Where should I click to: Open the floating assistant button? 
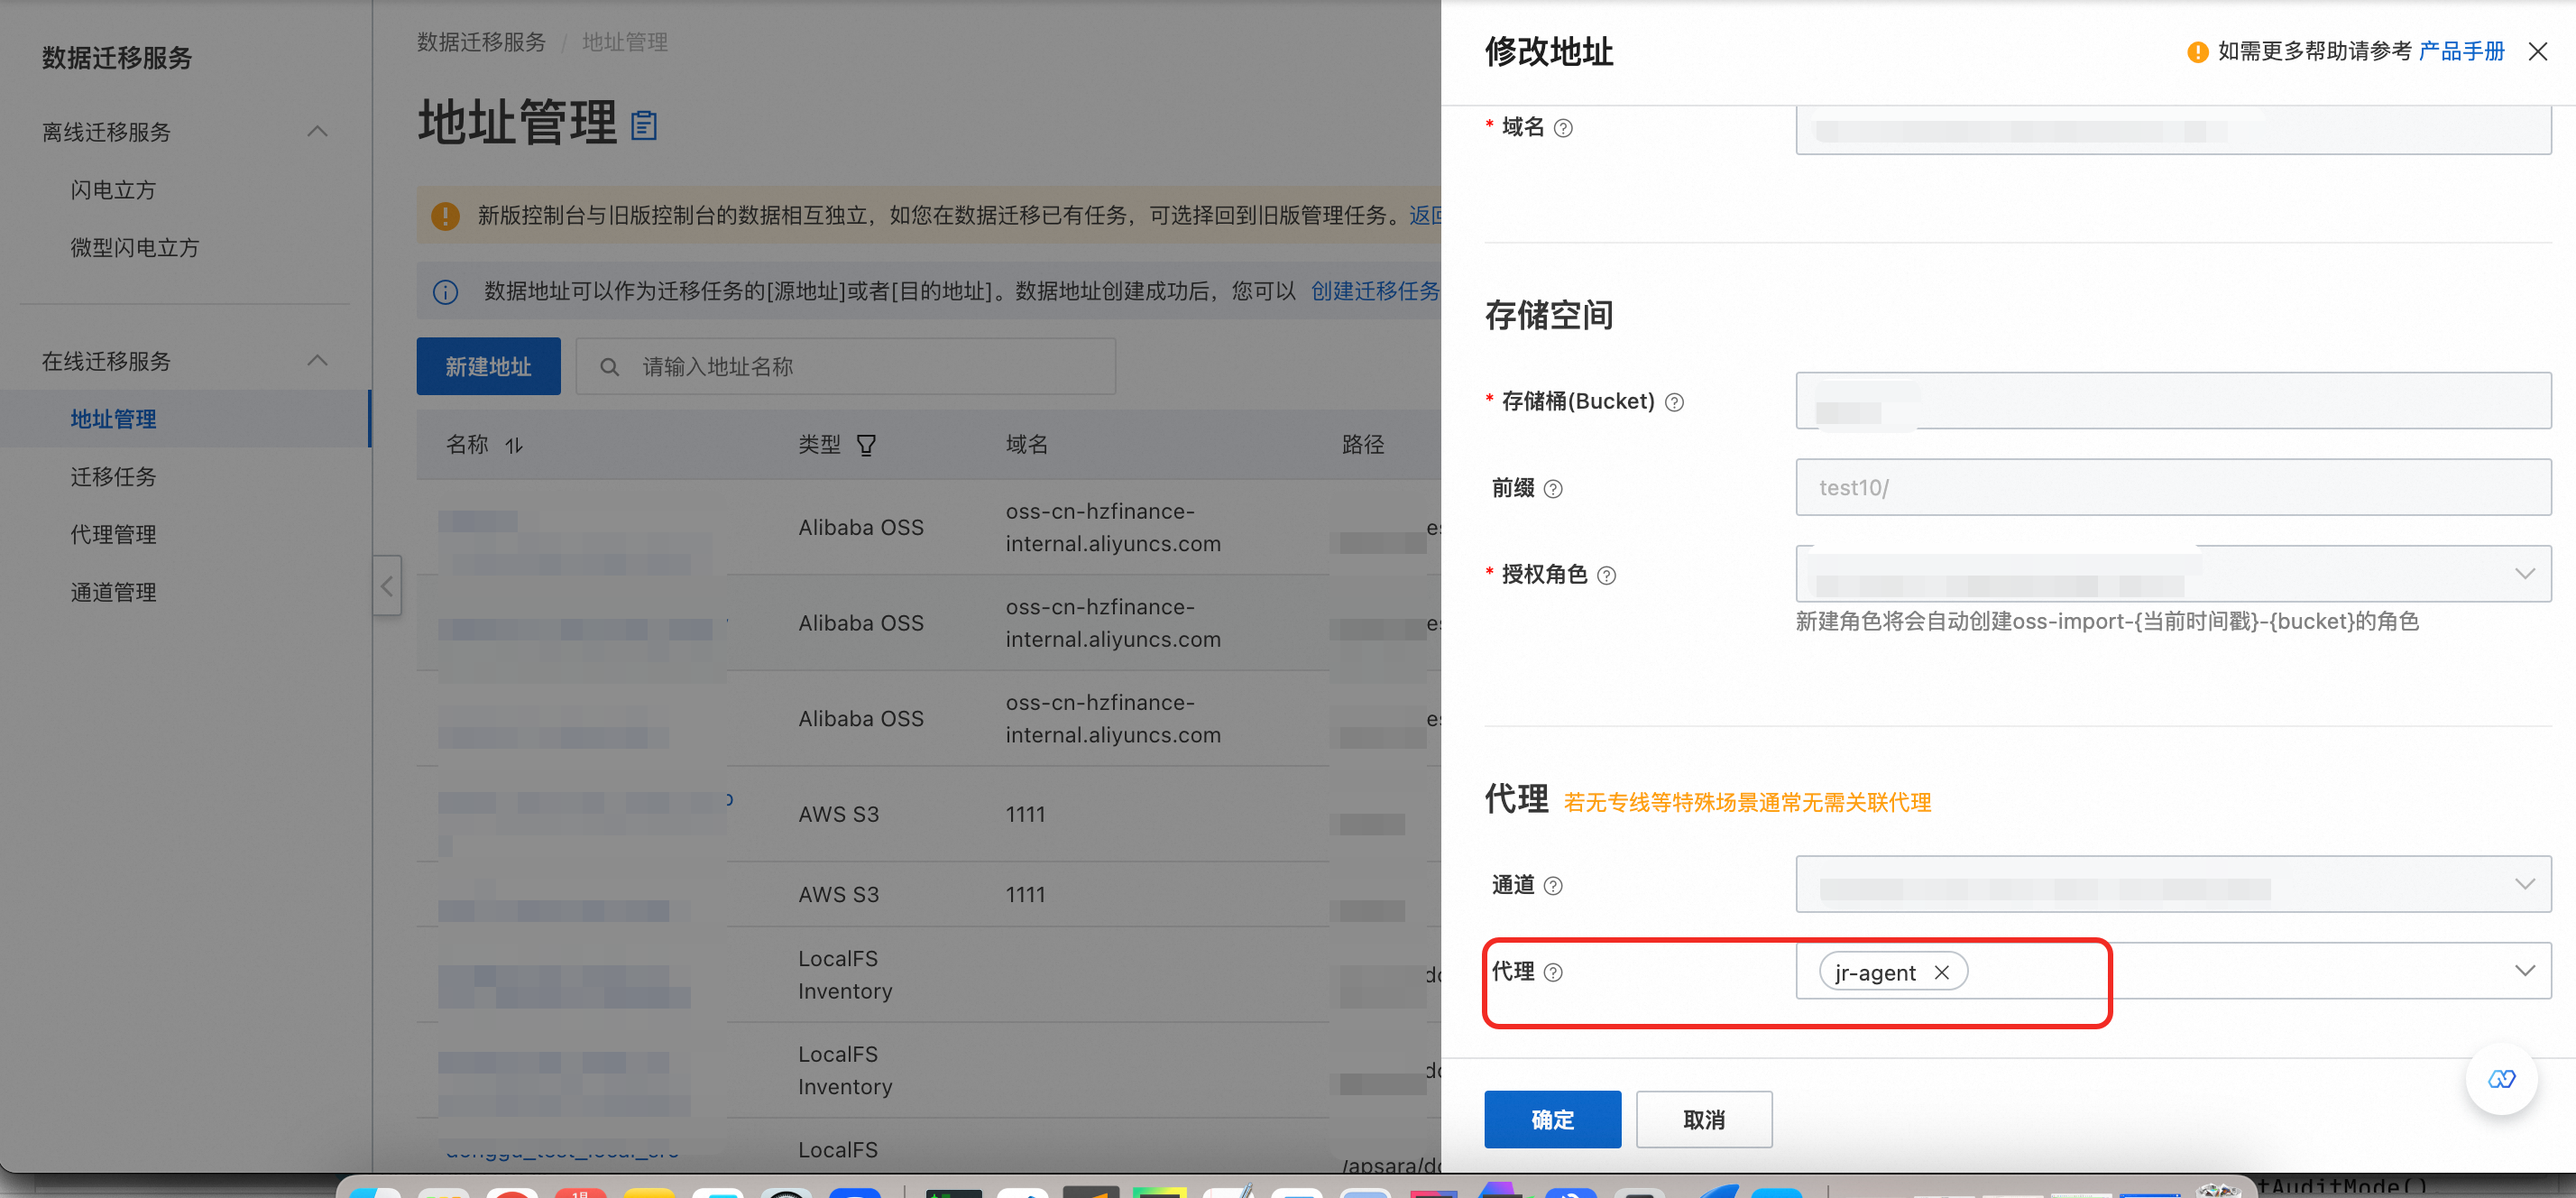point(2500,1079)
